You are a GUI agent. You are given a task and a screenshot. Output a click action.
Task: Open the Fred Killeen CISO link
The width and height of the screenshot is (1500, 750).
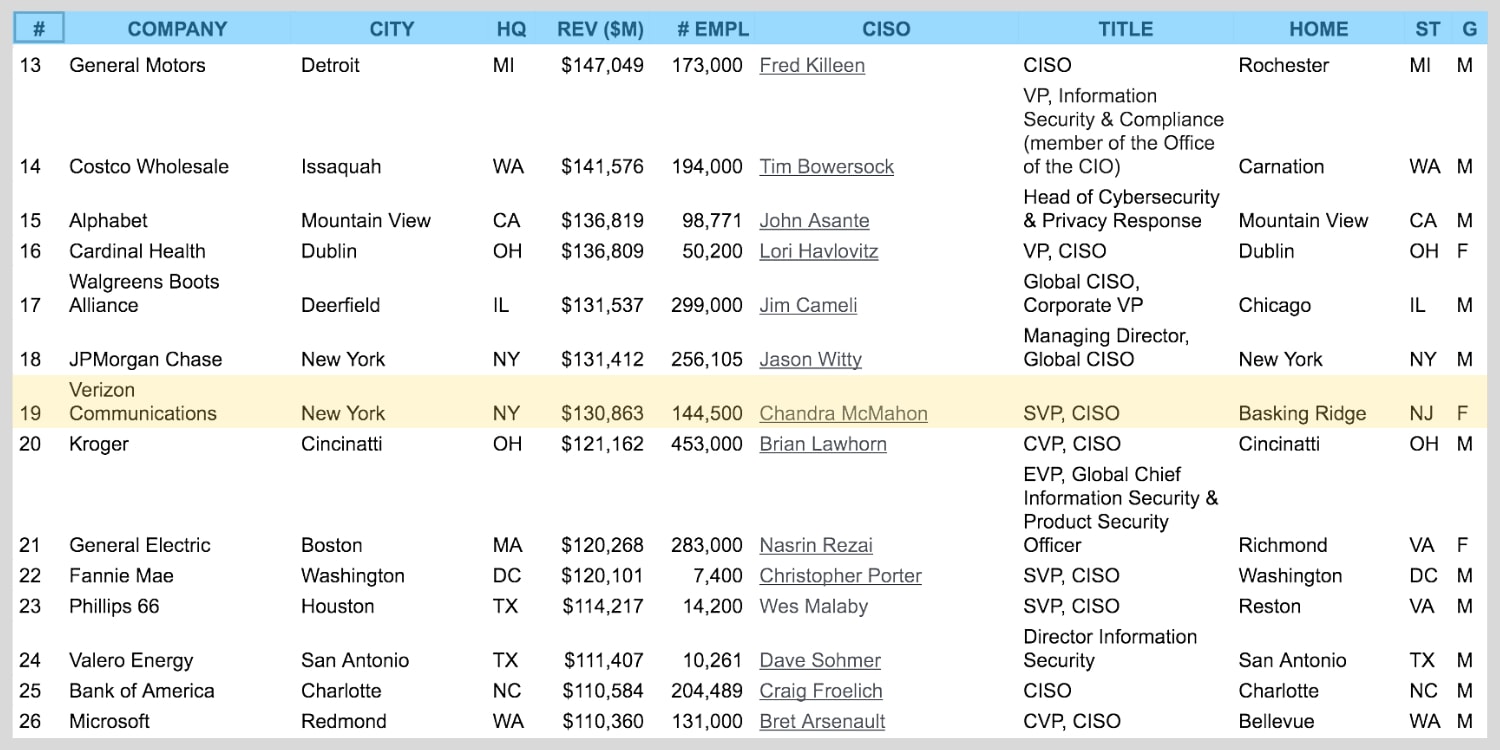coord(812,65)
